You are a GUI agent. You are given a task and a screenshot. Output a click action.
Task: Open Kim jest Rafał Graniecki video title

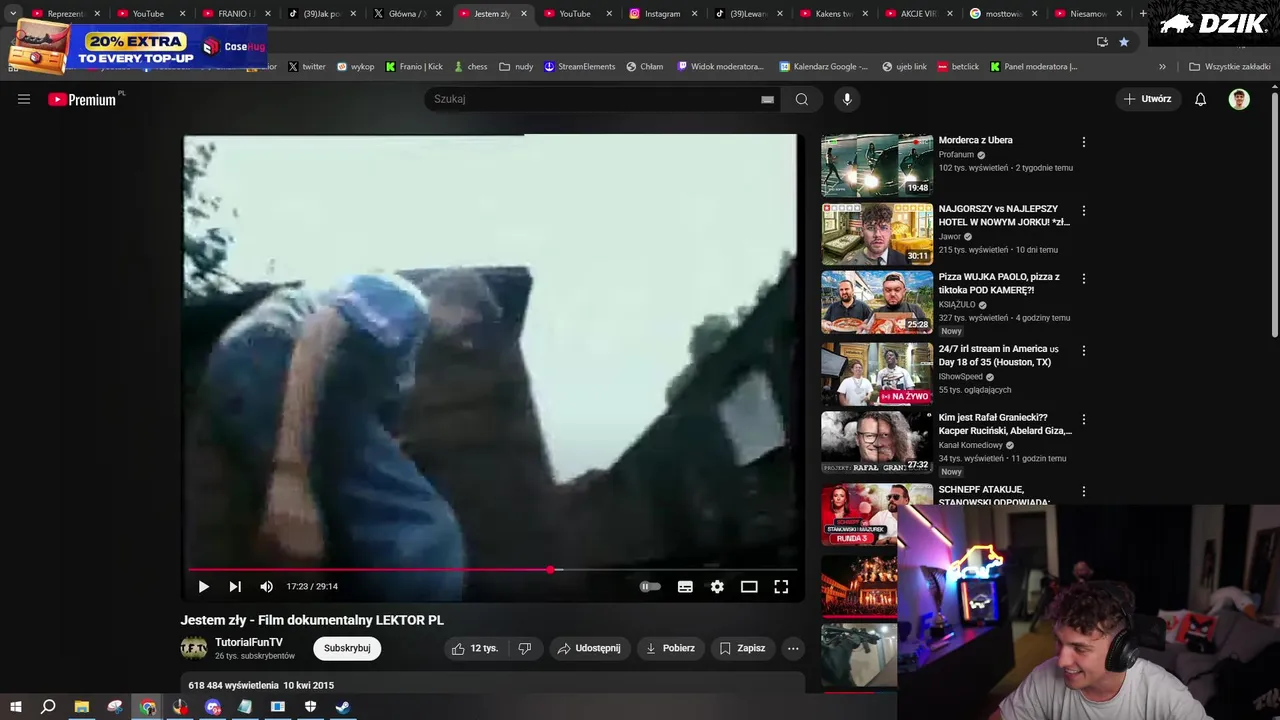coord(1005,424)
